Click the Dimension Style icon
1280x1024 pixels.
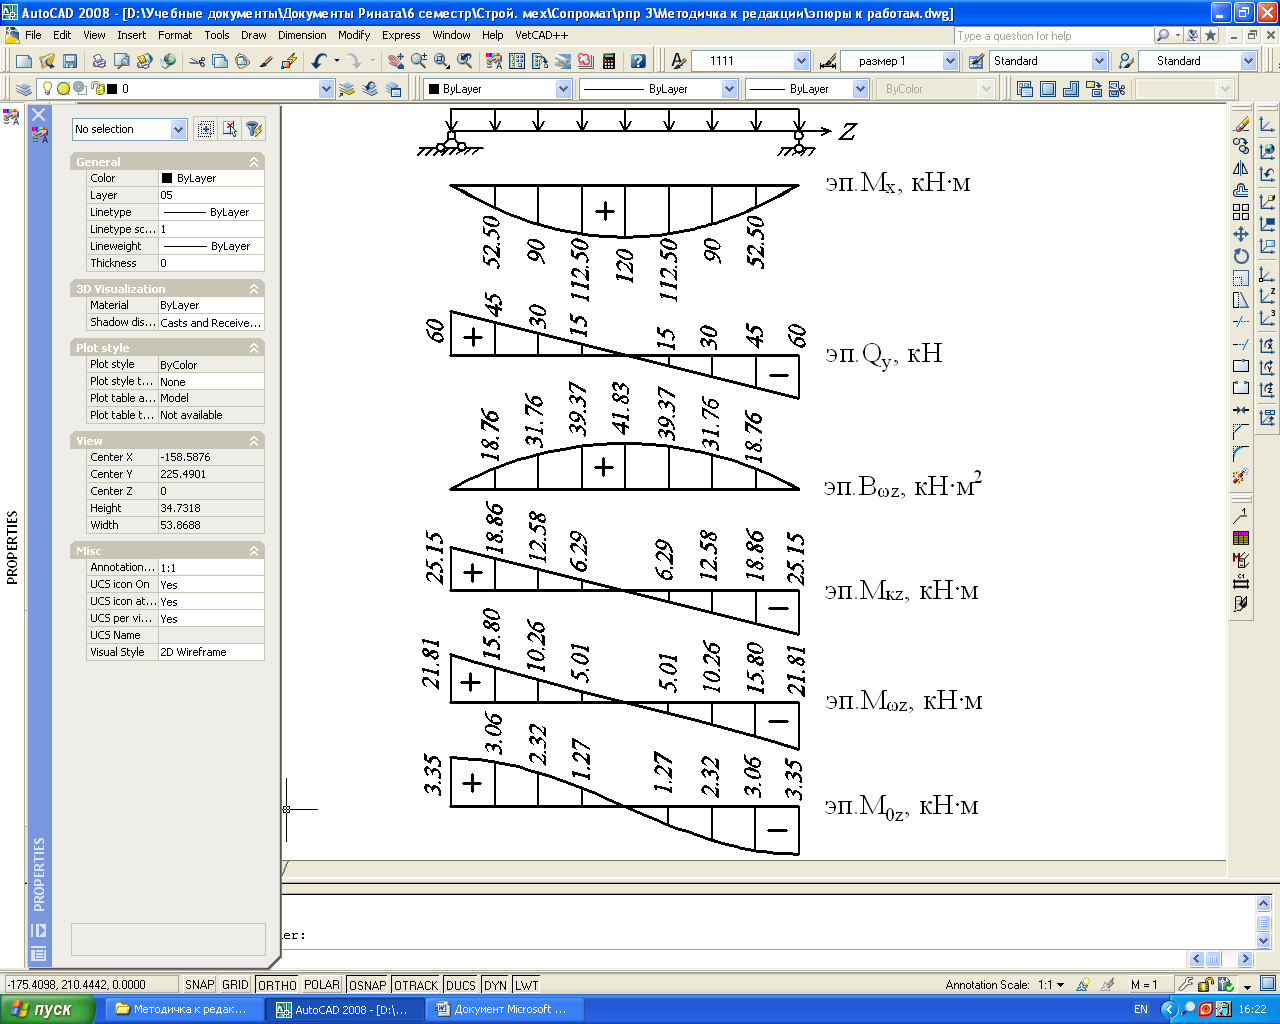(827, 61)
